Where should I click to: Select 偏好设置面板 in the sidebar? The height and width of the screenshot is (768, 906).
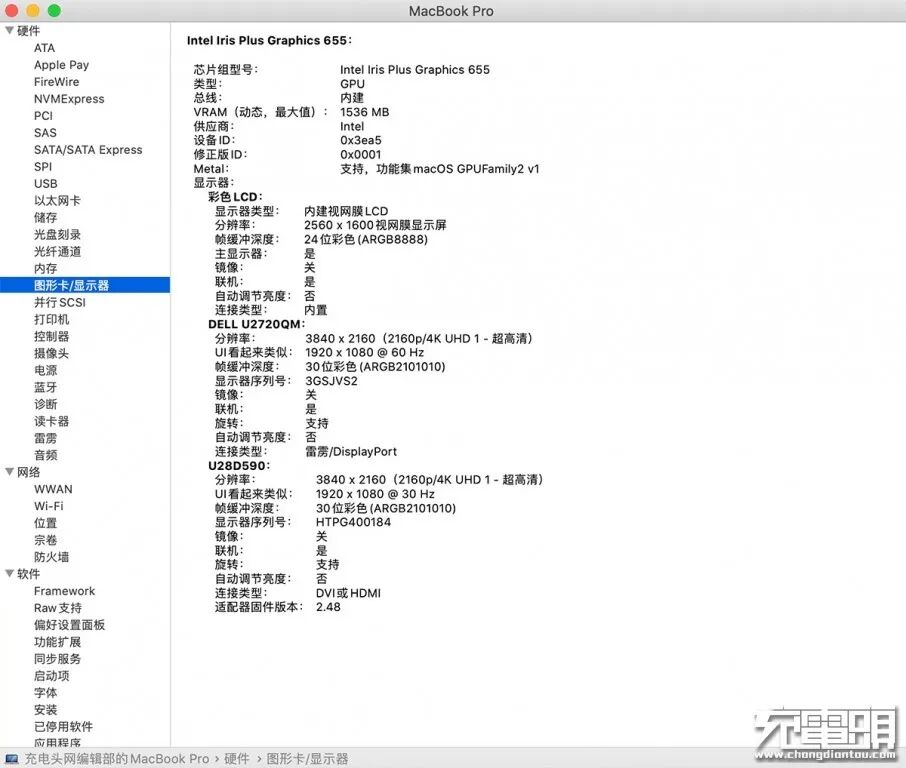pyautogui.click(x=69, y=625)
